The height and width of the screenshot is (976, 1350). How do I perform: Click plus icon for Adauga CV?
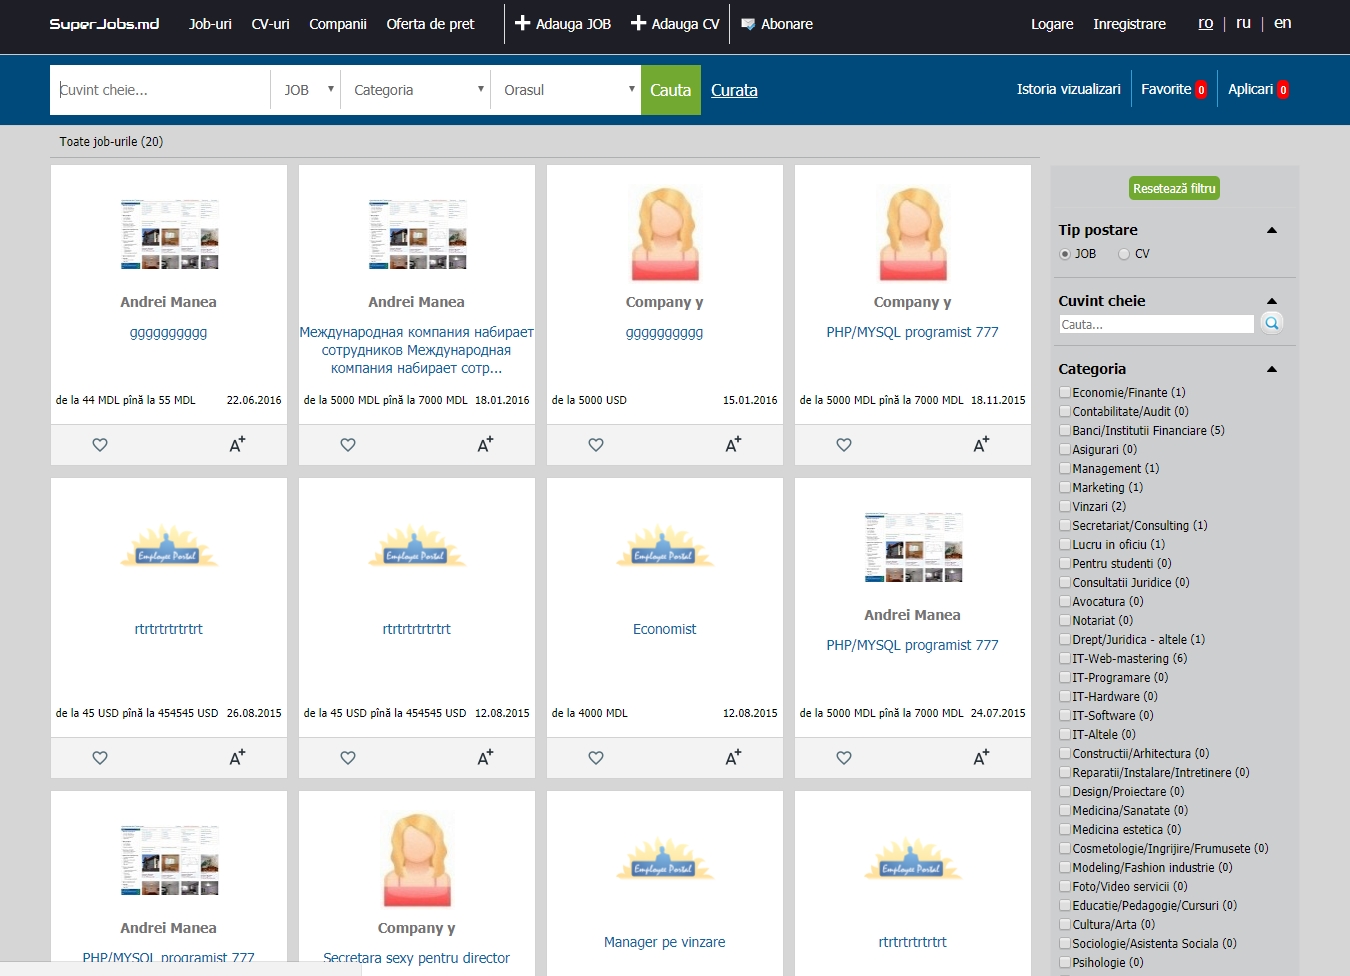pyautogui.click(x=638, y=23)
